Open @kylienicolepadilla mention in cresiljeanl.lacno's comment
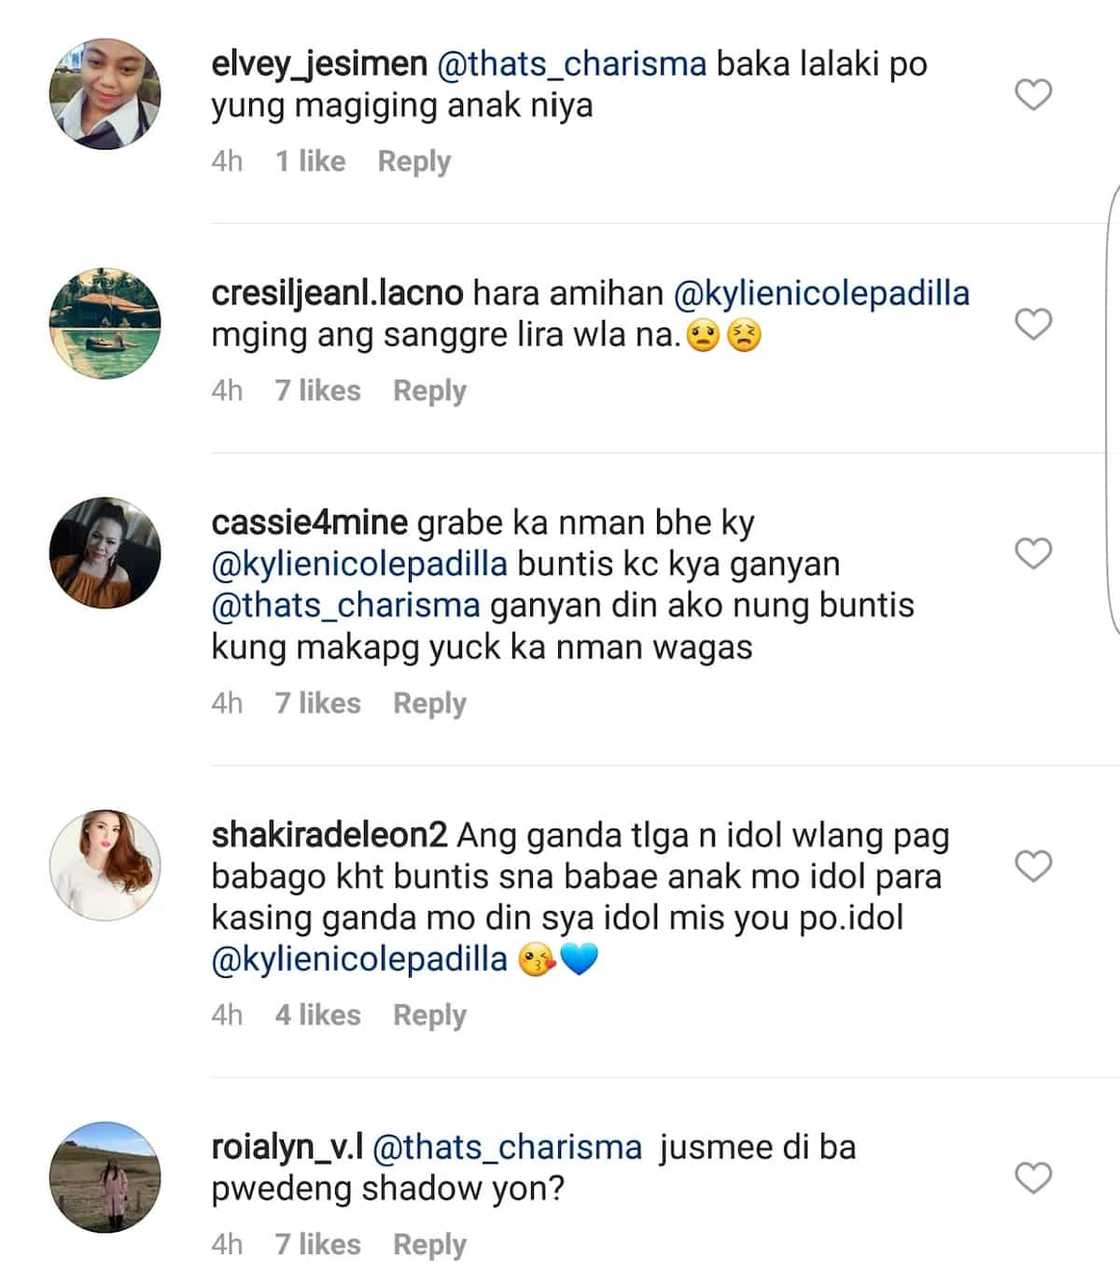The width and height of the screenshot is (1120, 1284). tap(822, 293)
